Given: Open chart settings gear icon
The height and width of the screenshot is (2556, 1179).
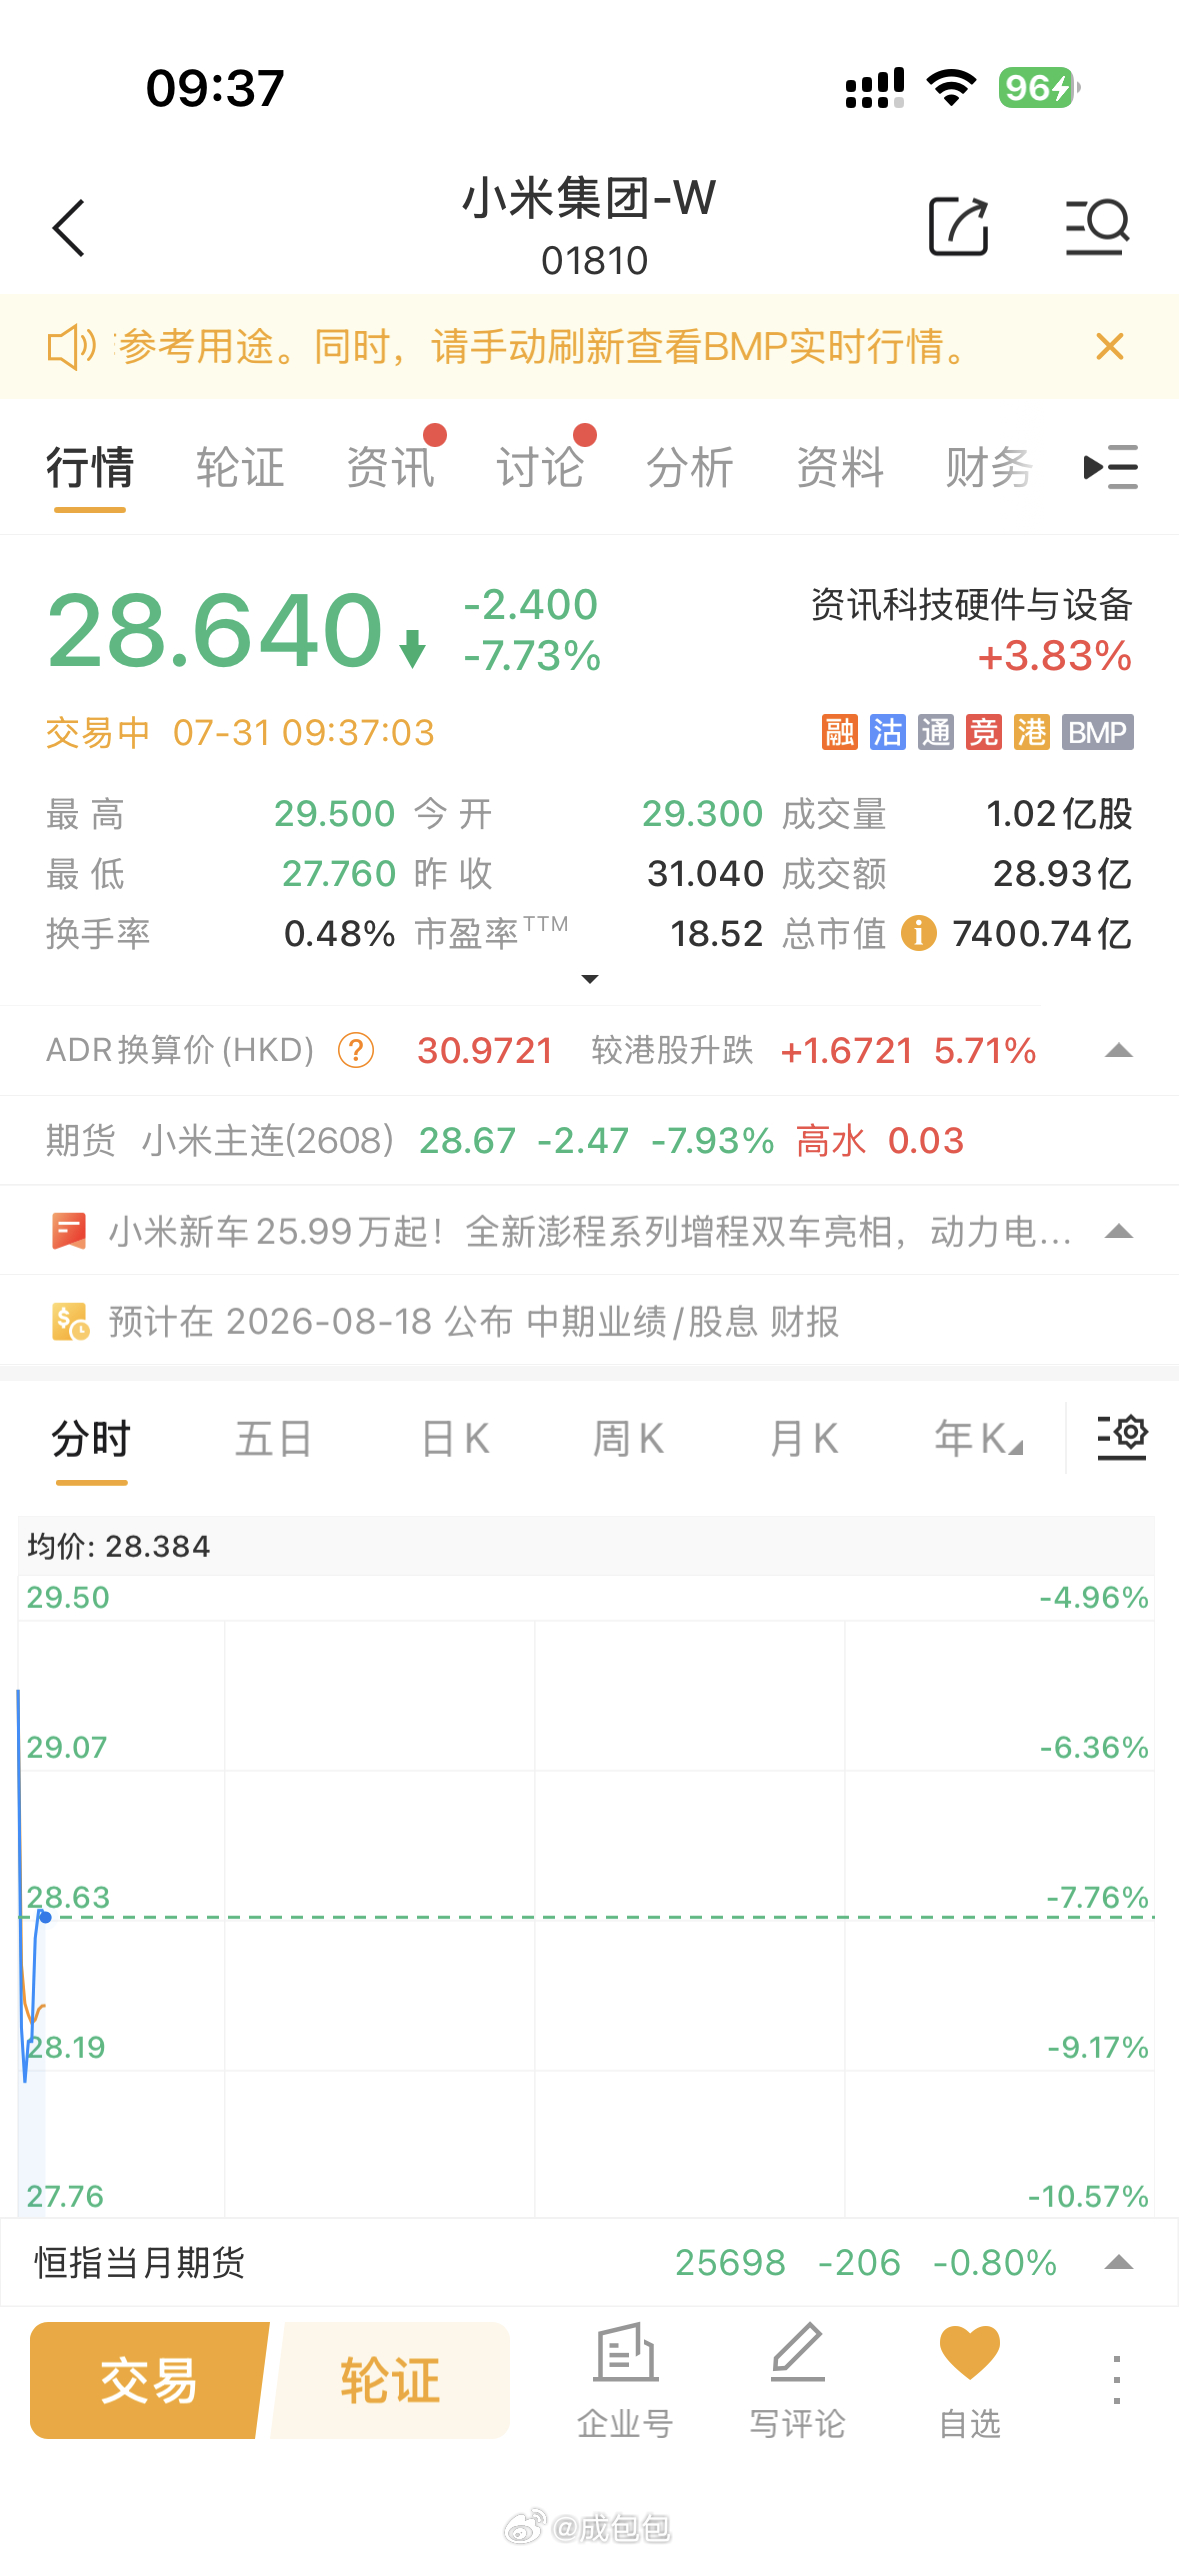Looking at the screenshot, I should point(1122,1437).
